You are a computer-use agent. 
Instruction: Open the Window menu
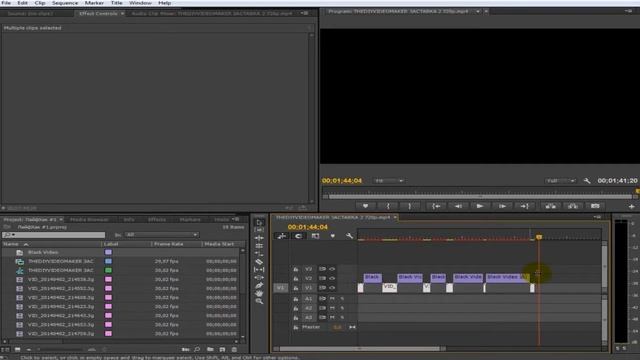tap(140, 3)
